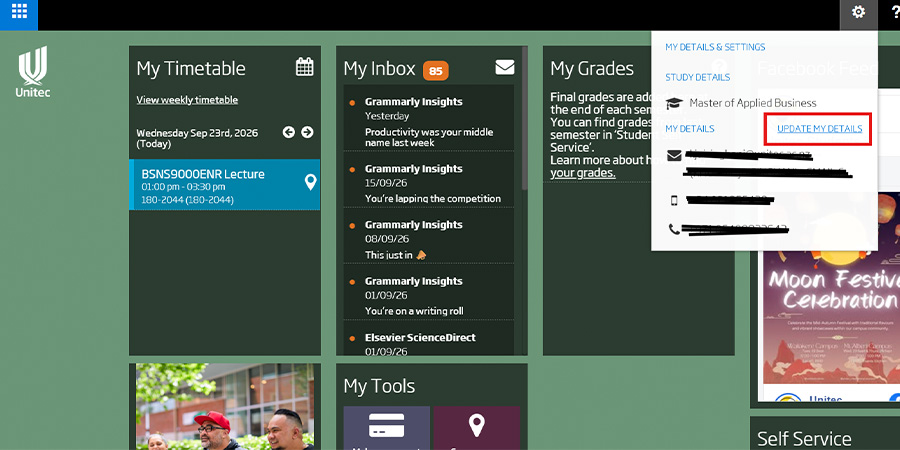Click the inbox unread count badge 85
This screenshot has width=900, height=450.
coord(436,71)
